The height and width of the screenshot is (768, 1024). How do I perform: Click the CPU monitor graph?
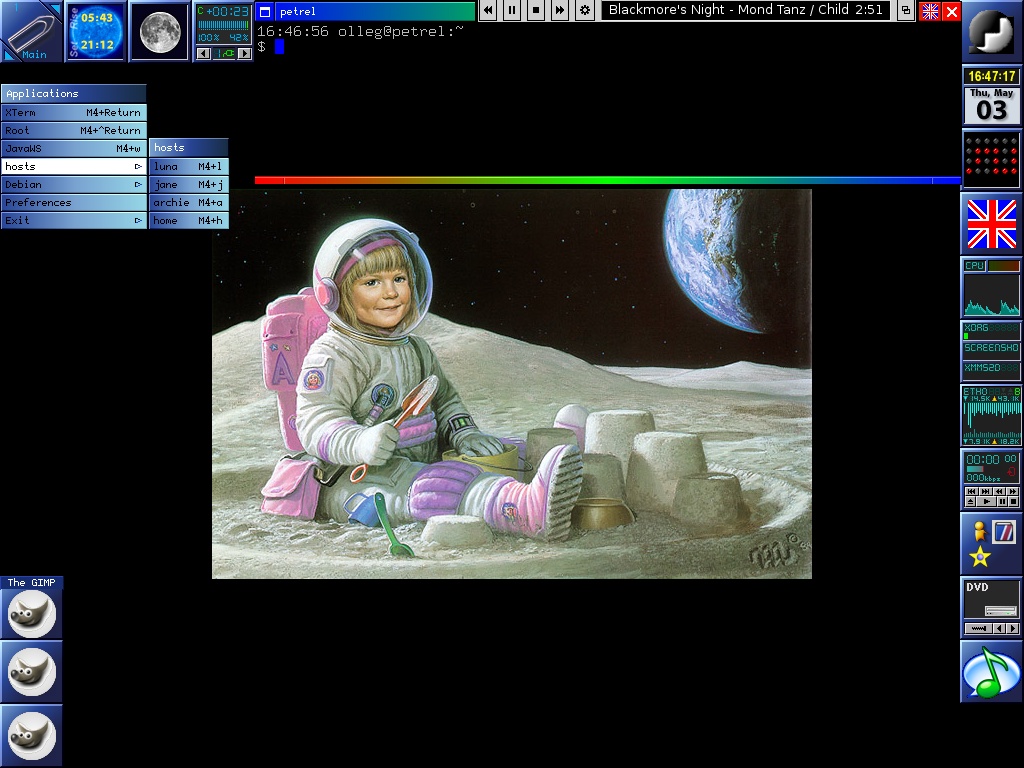(991, 295)
